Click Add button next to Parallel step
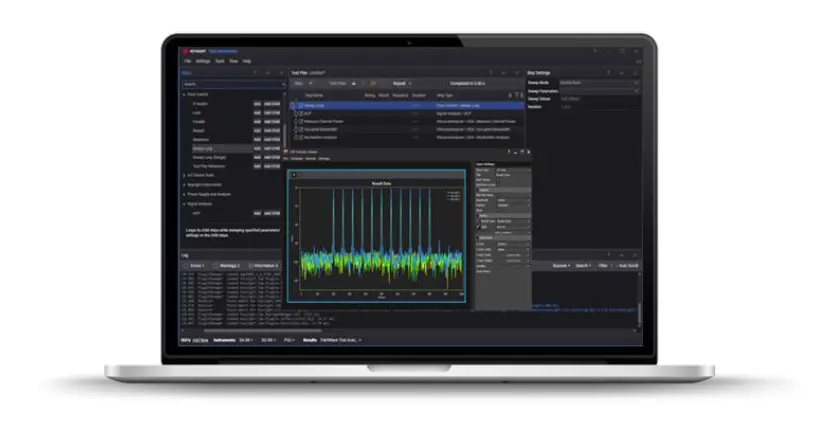This screenshot has width=838, height=430. click(x=256, y=121)
